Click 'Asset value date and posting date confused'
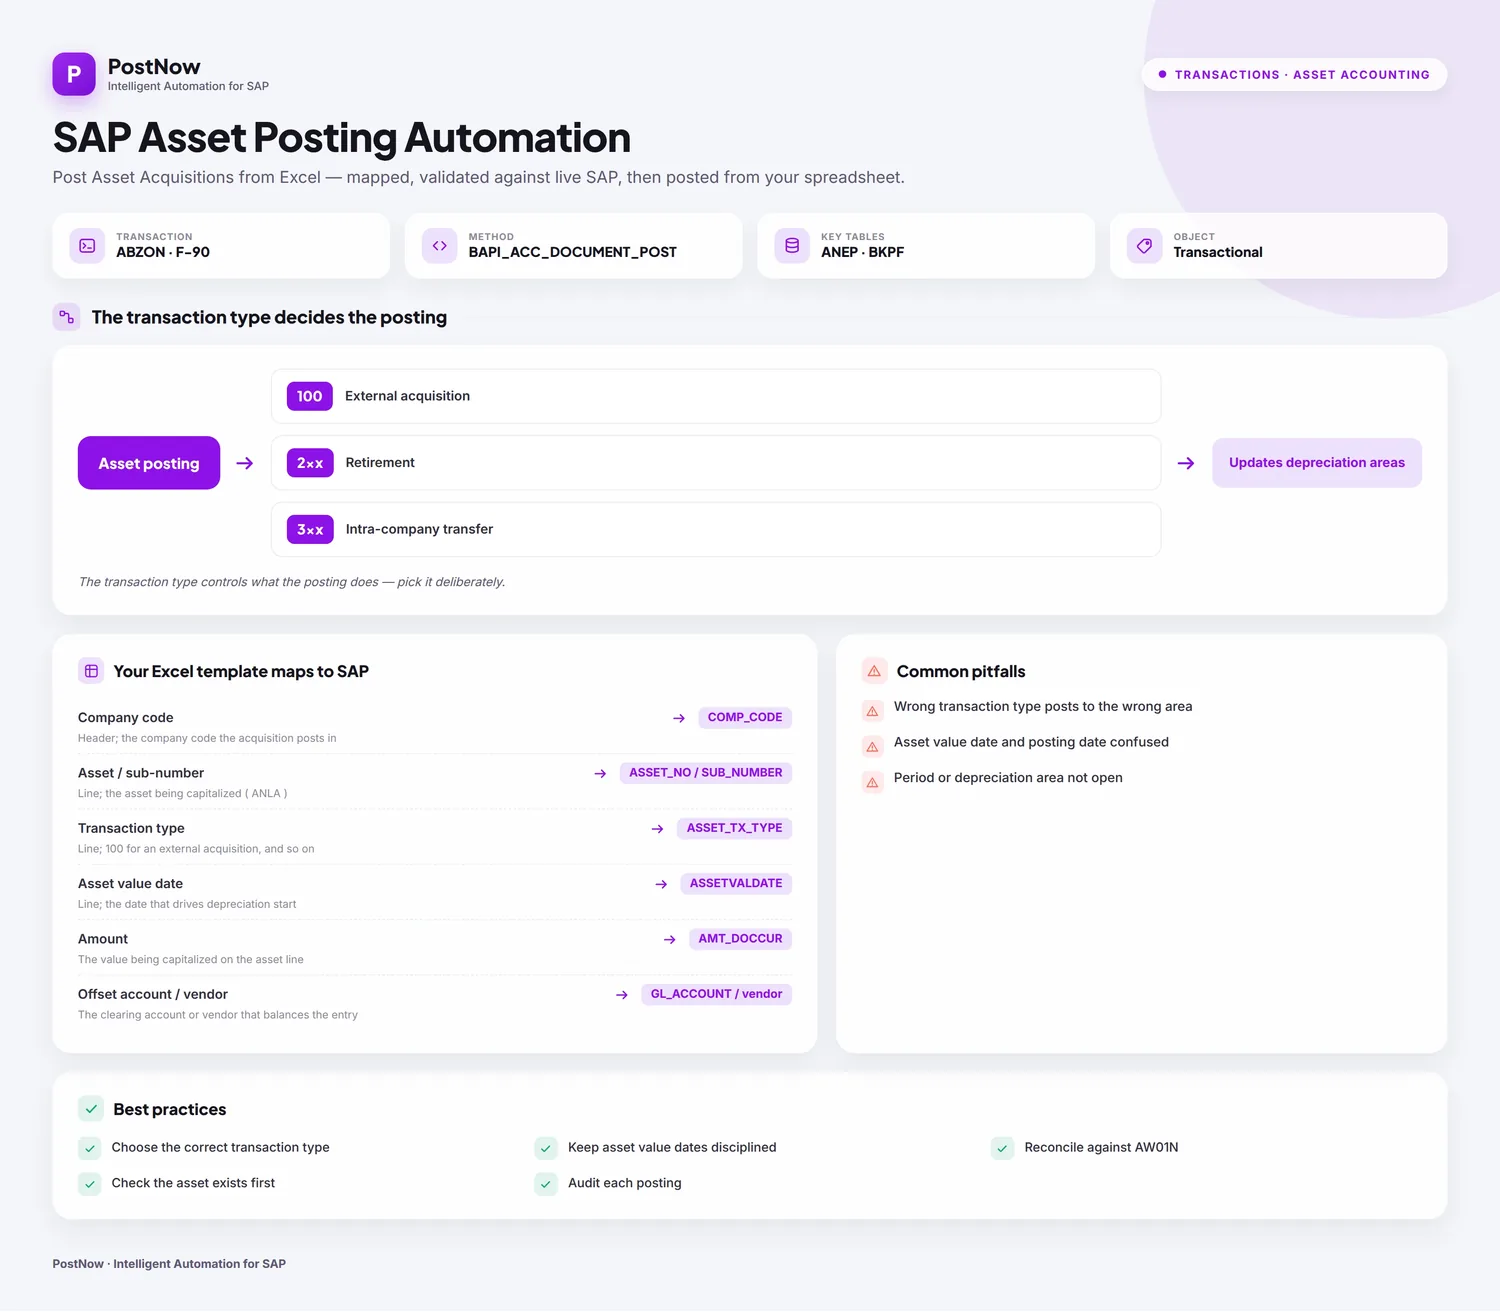1500x1312 pixels. (x=1031, y=742)
